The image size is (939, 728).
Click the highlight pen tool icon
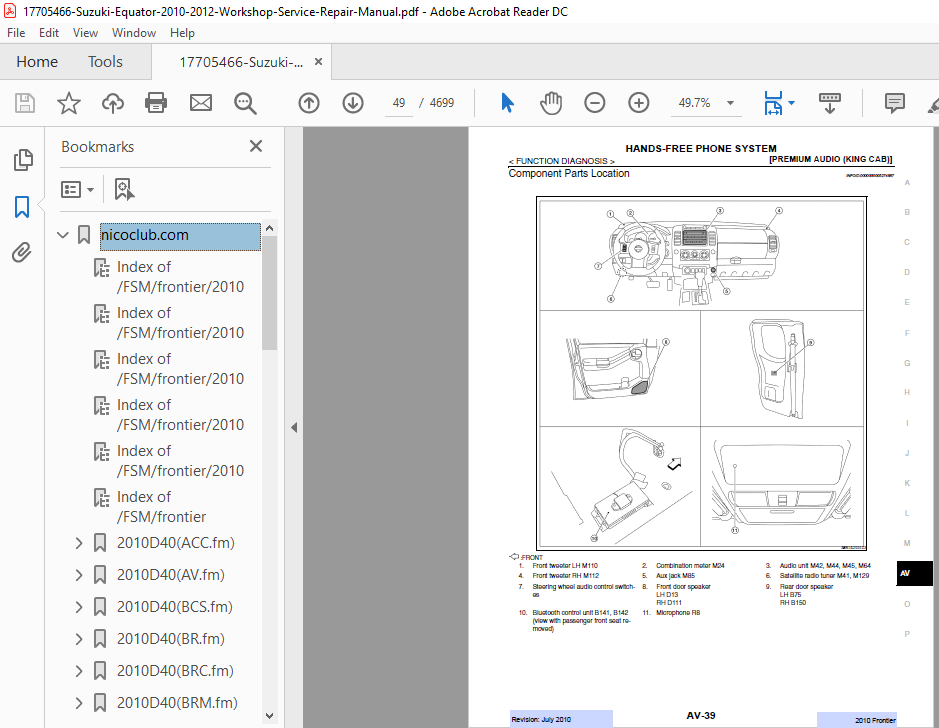pos(933,105)
